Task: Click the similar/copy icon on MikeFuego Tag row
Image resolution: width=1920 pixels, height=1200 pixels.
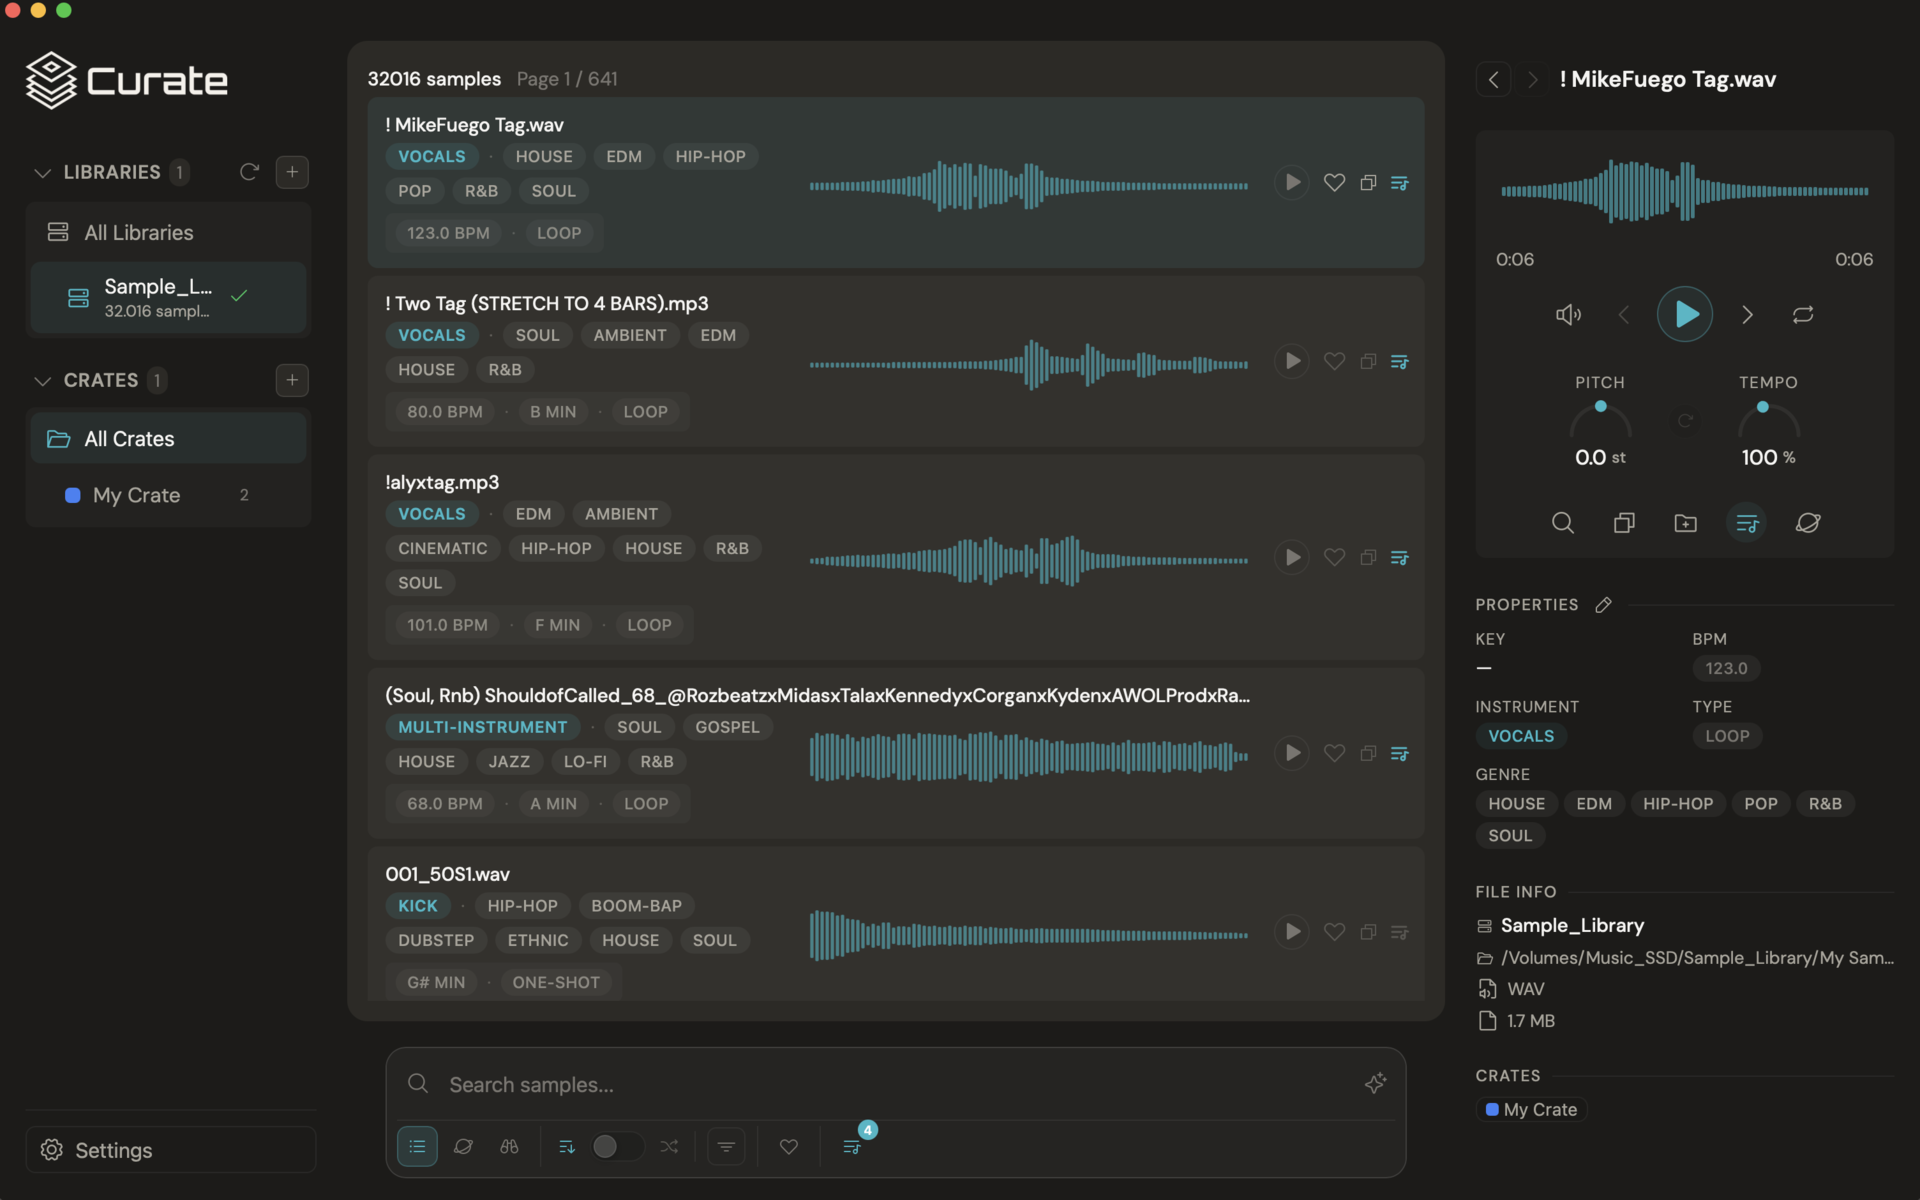Action: tap(1368, 183)
